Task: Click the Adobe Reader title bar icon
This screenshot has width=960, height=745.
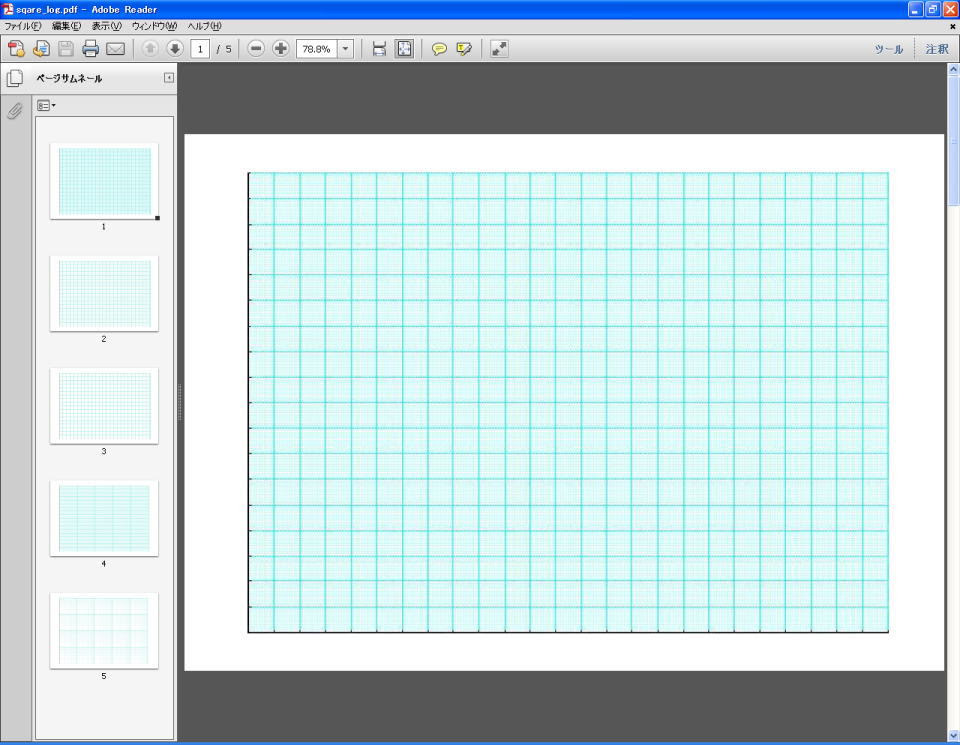Action: coord(8,9)
